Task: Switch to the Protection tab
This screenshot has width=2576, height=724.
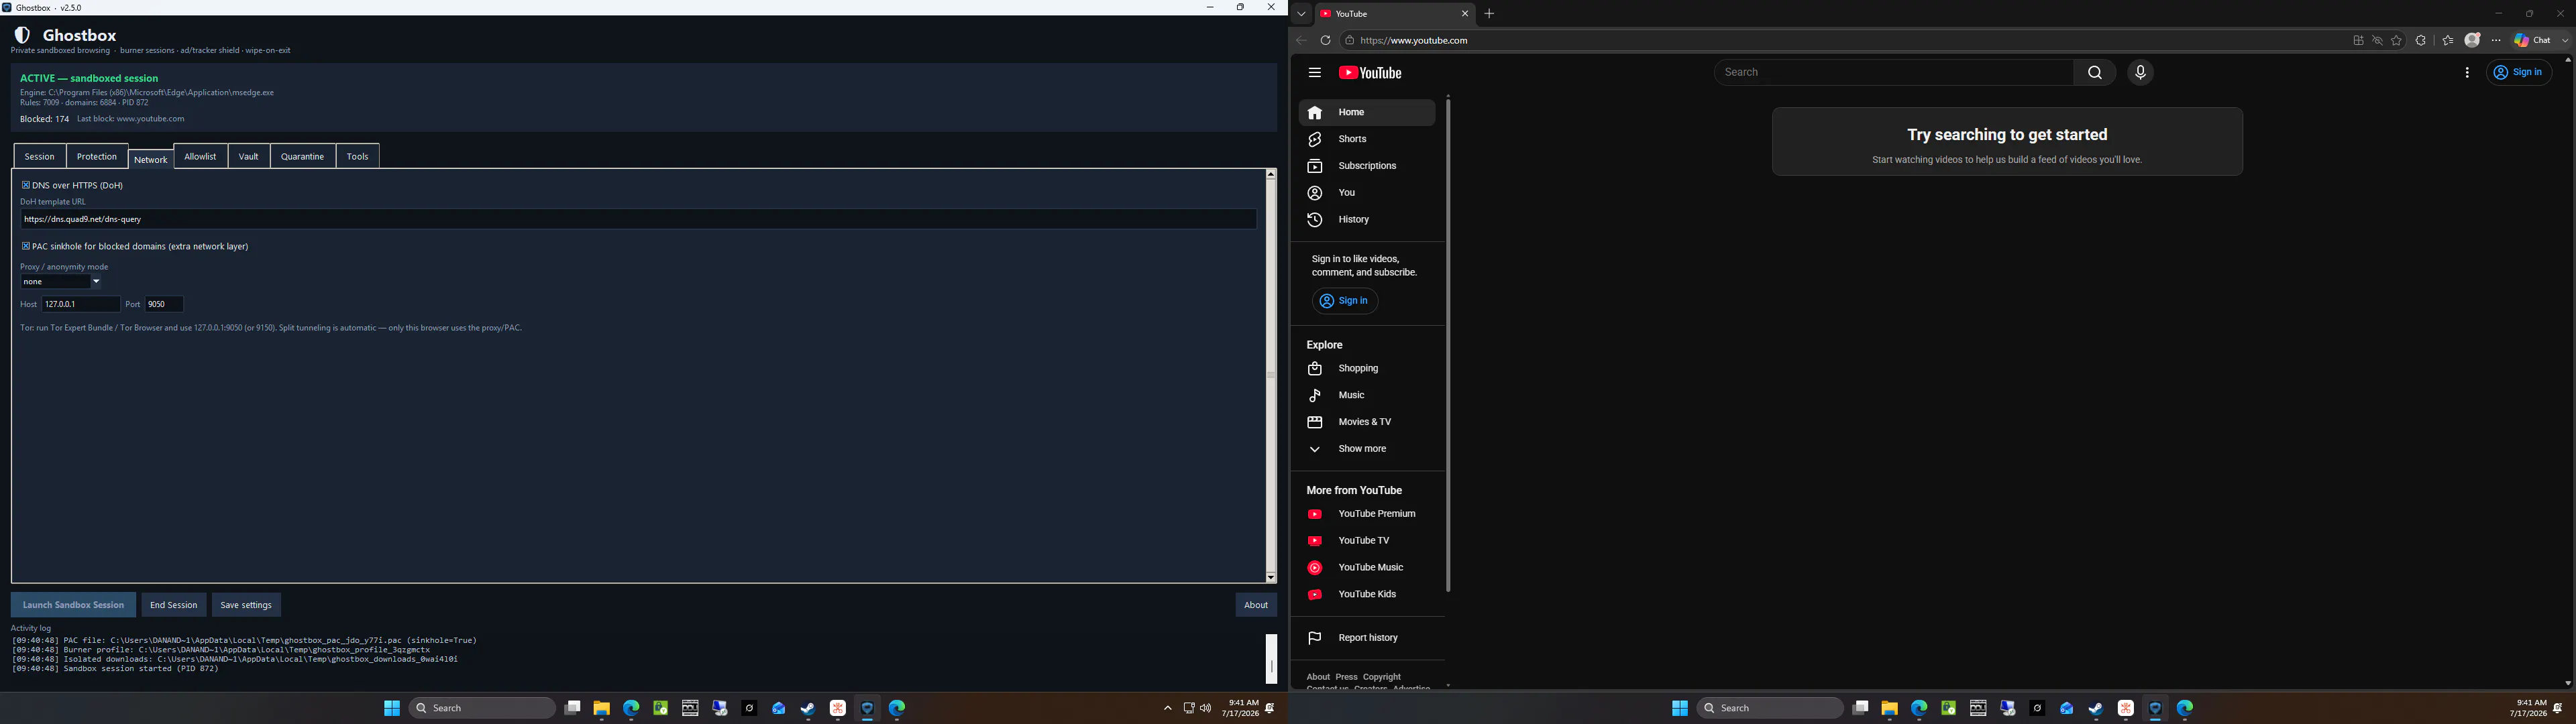Action: pos(97,156)
